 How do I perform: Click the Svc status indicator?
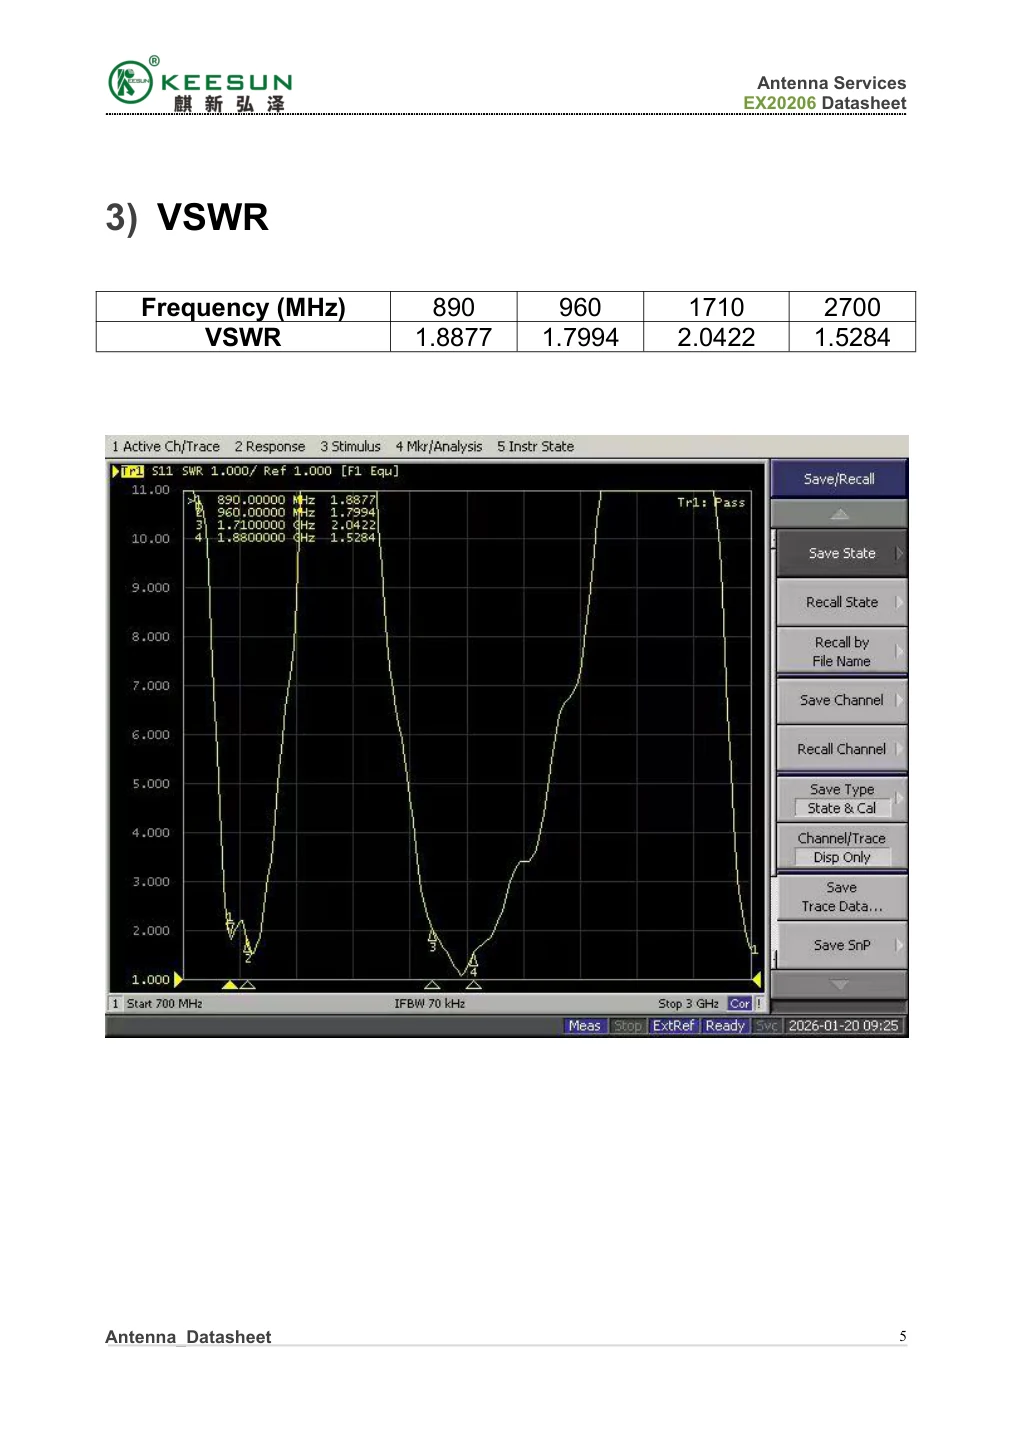pyautogui.click(x=767, y=1026)
